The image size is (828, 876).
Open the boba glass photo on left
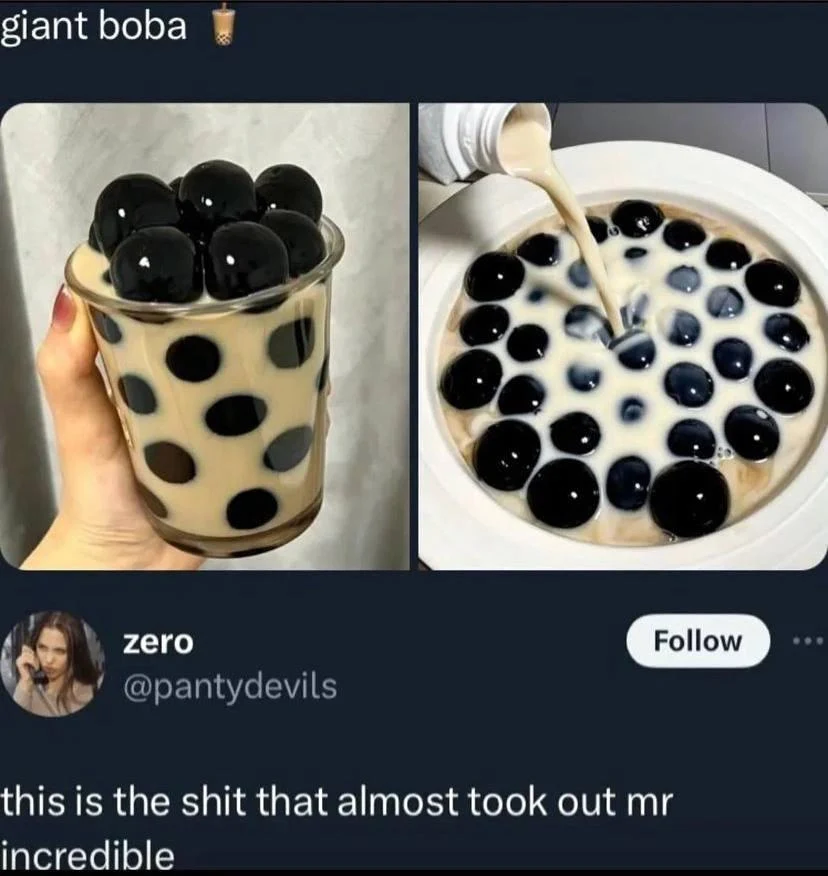point(205,336)
